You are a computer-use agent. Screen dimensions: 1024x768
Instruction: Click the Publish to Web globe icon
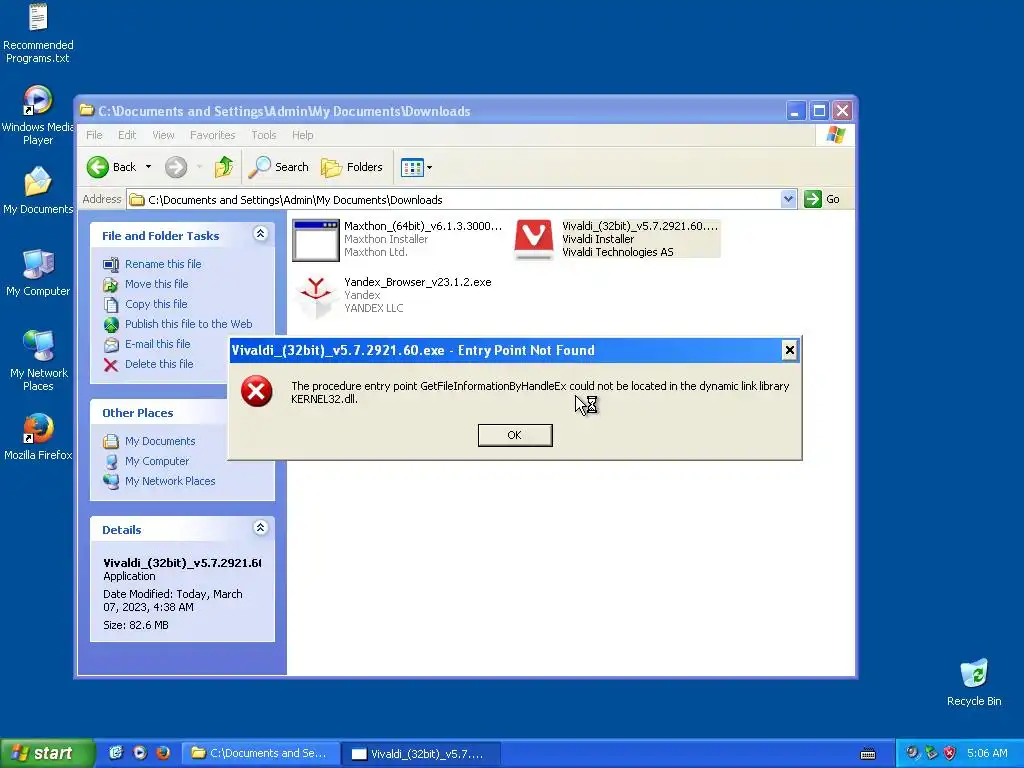pyautogui.click(x=111, y=325)
